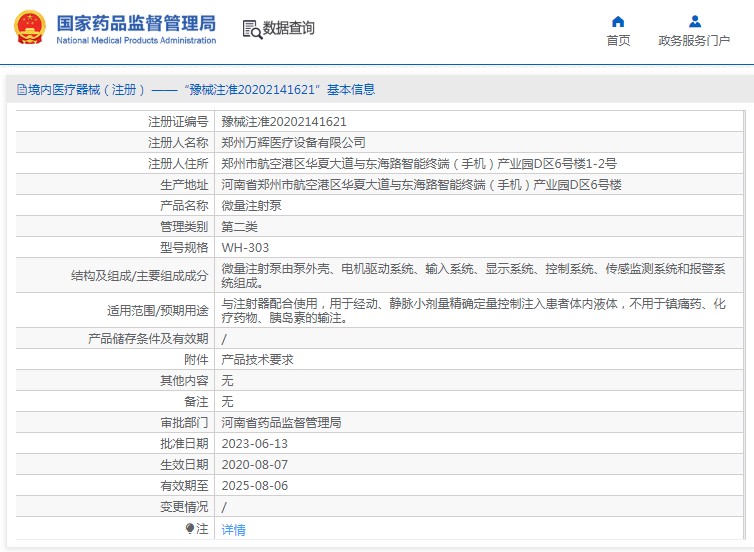Click the 附件 label
This screenshot has width=754, height=552.
196,360
